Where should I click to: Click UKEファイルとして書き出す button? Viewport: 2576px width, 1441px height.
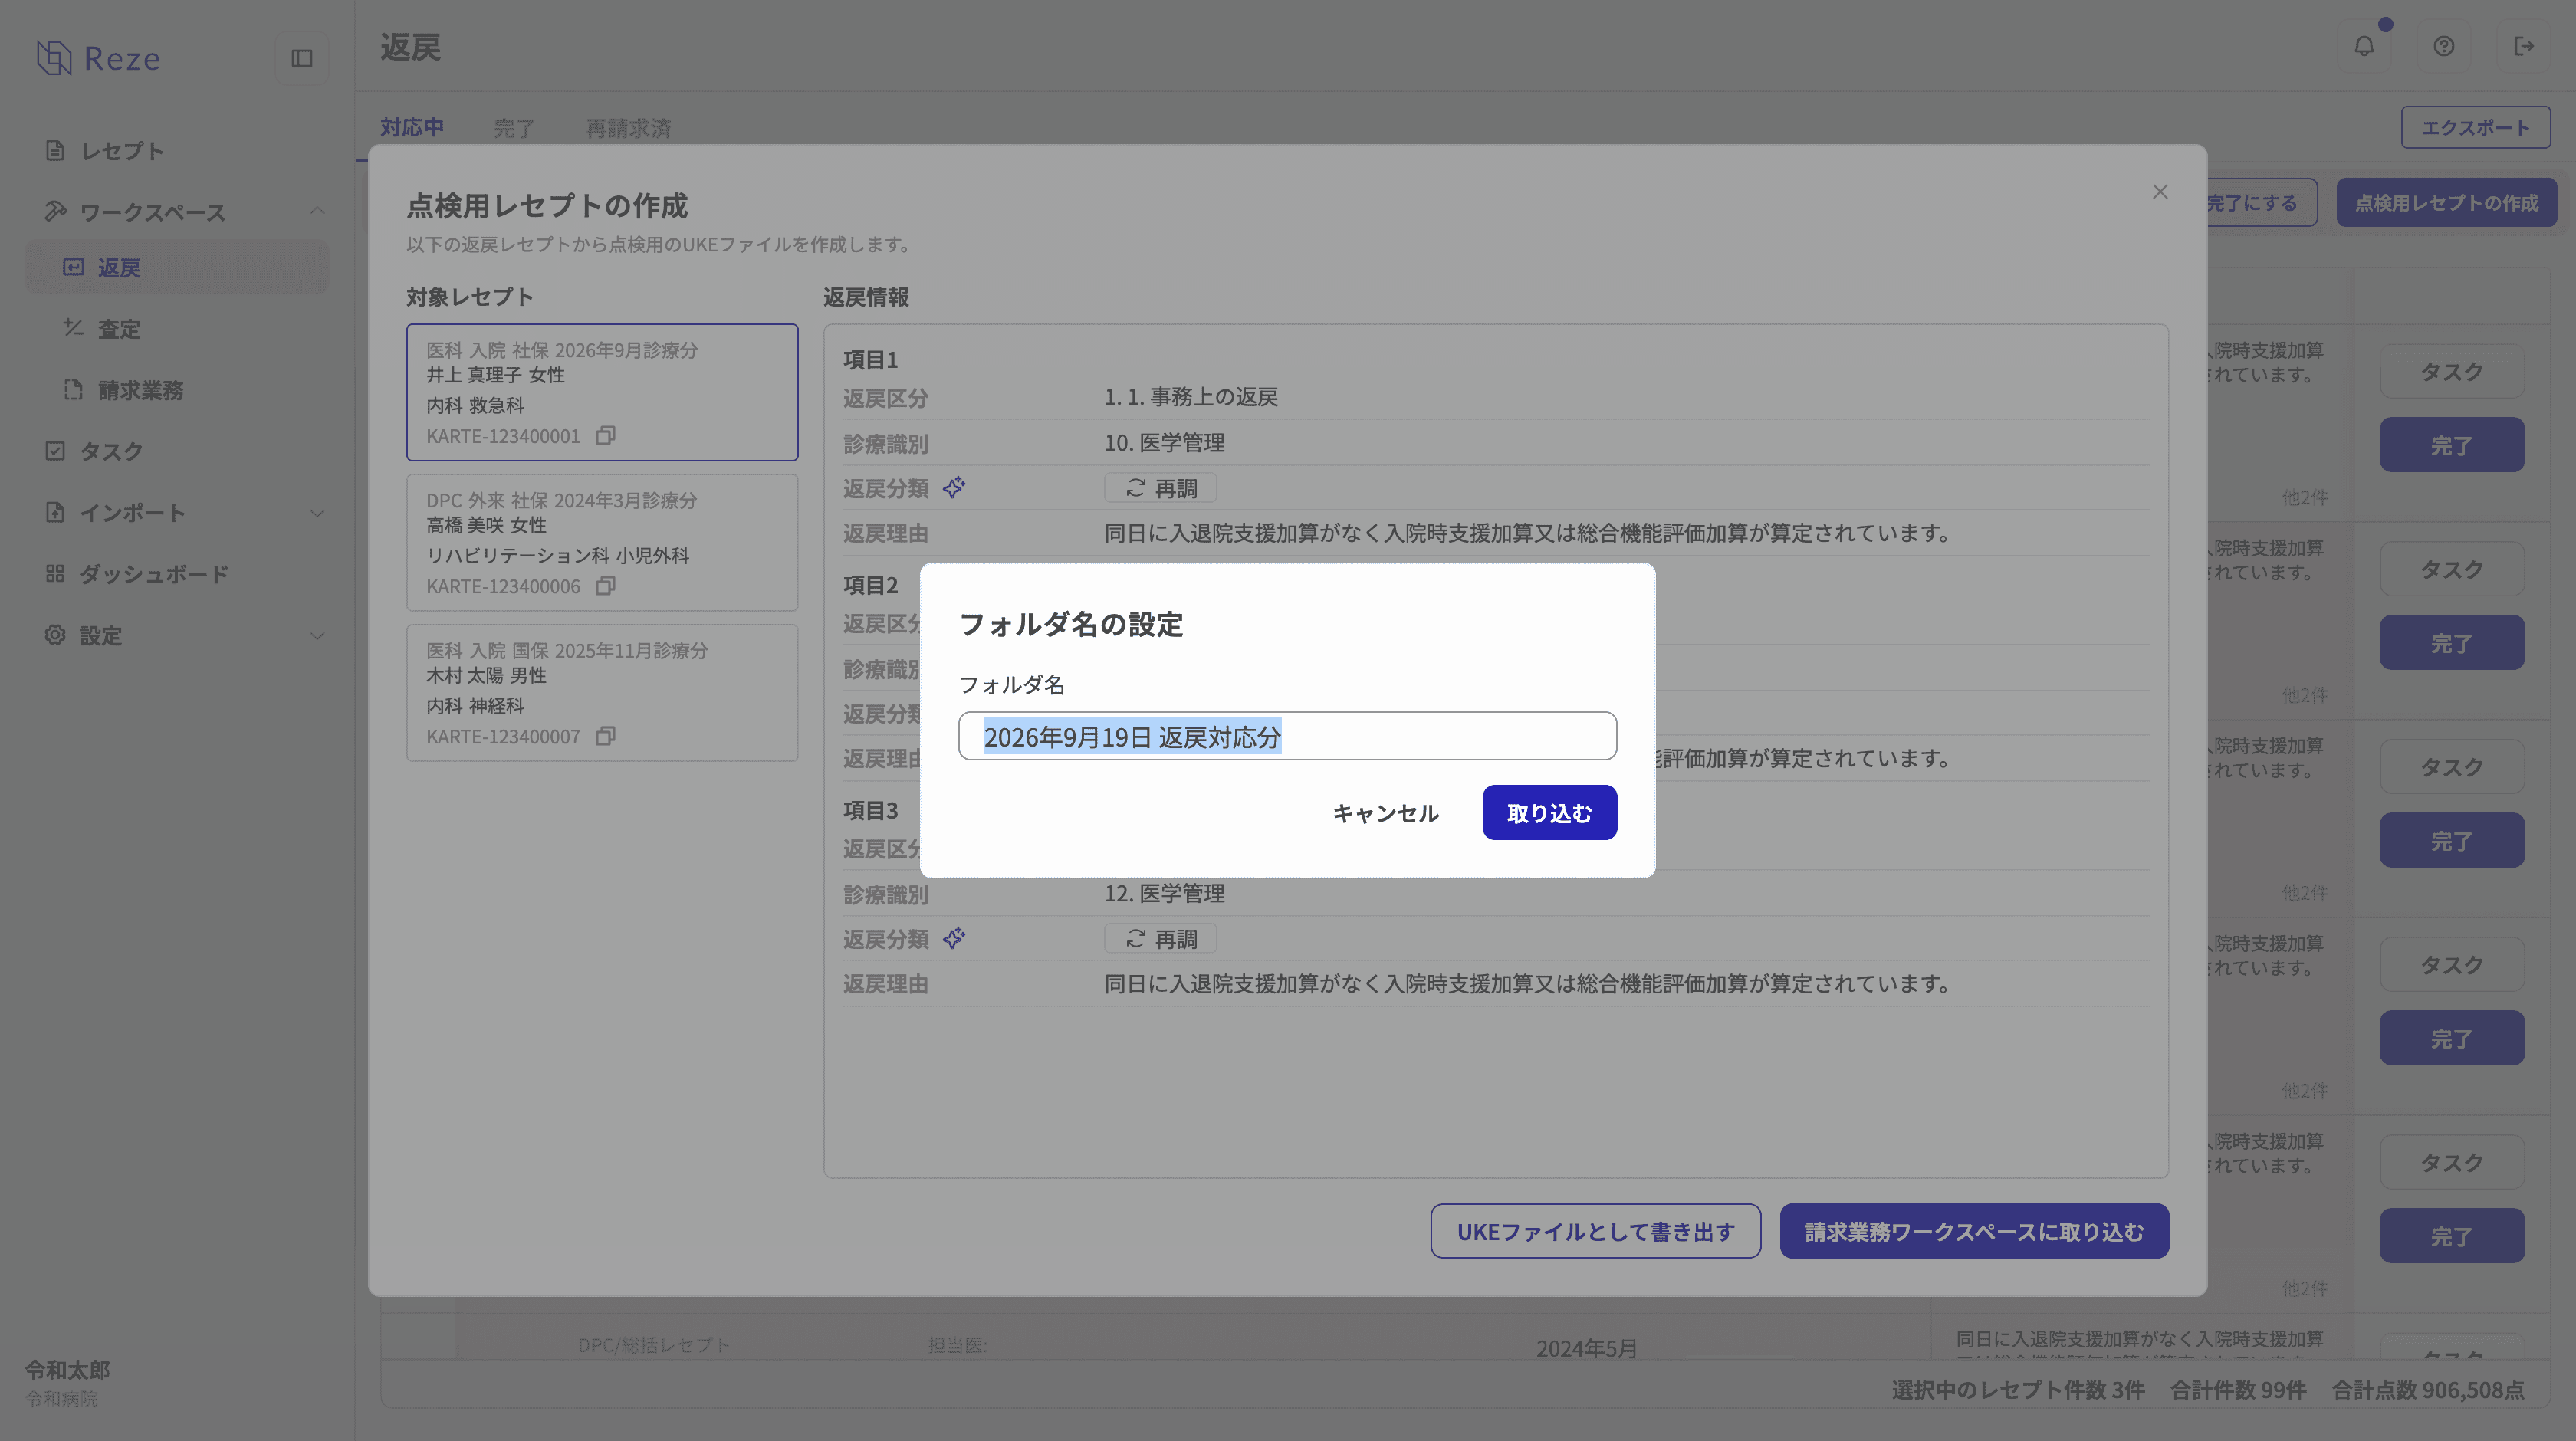point(1595,1231)
